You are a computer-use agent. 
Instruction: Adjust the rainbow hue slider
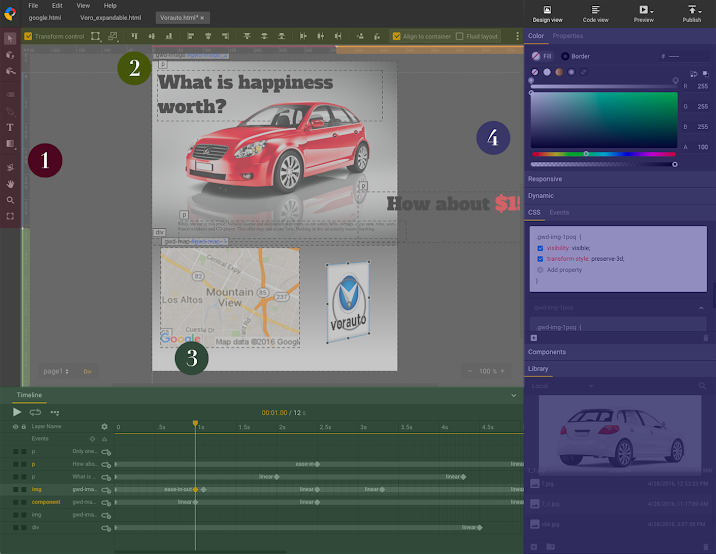604,154
